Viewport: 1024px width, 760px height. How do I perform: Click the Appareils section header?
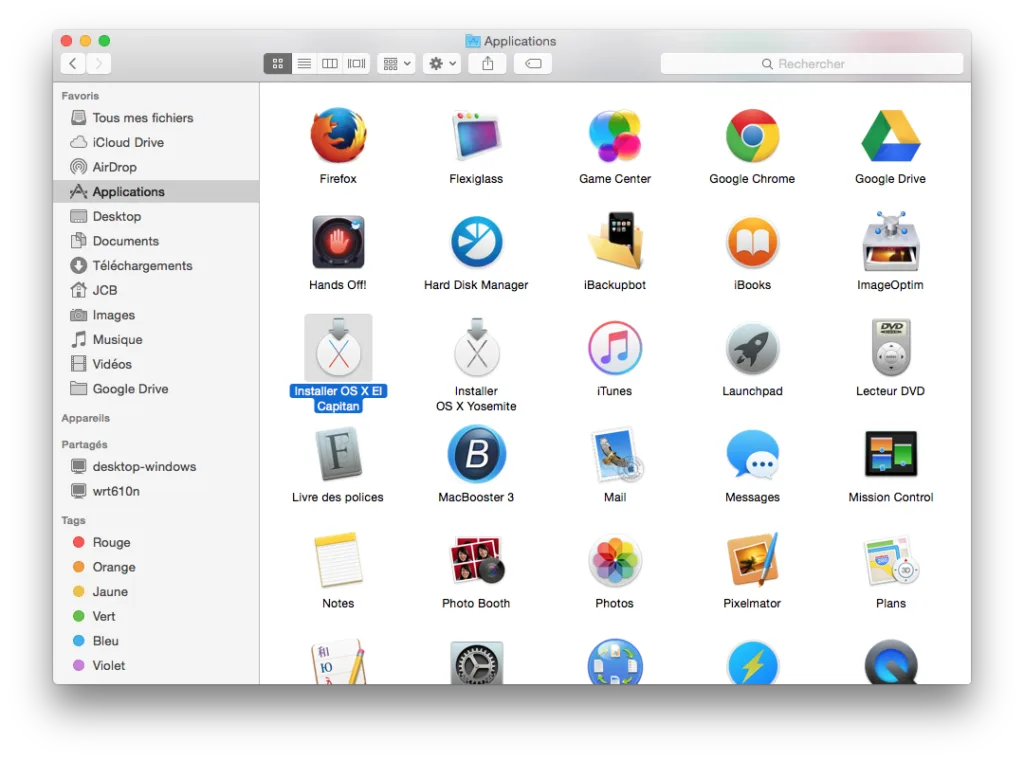pyautogui.click(x=86, y=418)
